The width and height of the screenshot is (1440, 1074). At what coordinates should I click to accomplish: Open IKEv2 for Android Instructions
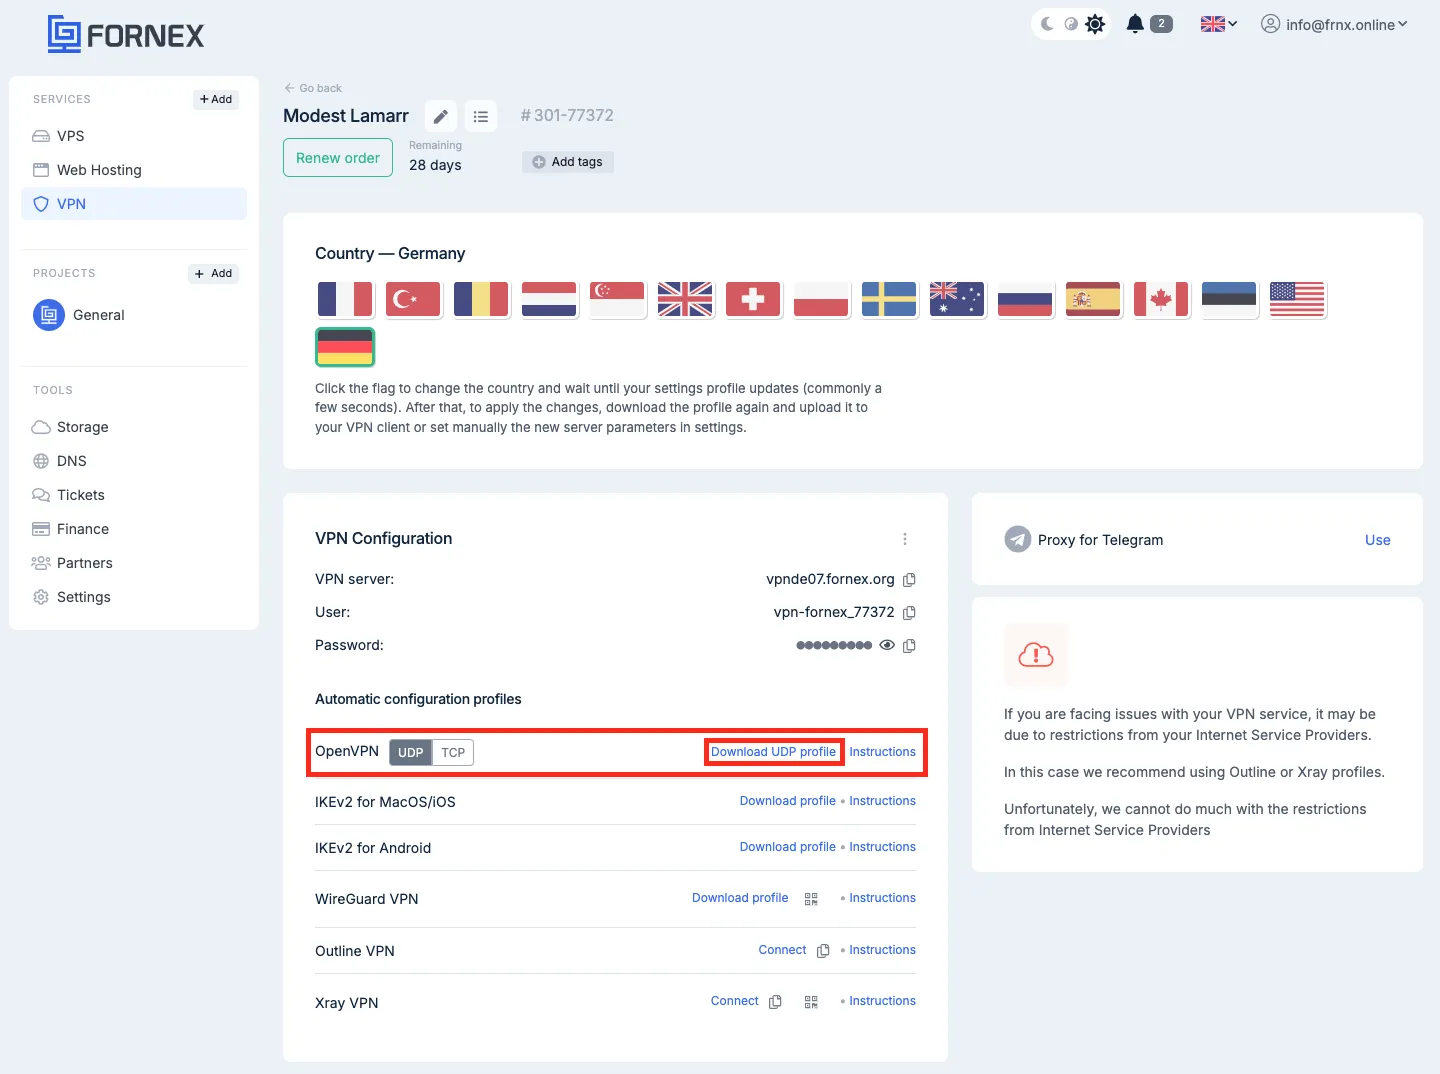(882, 847)
